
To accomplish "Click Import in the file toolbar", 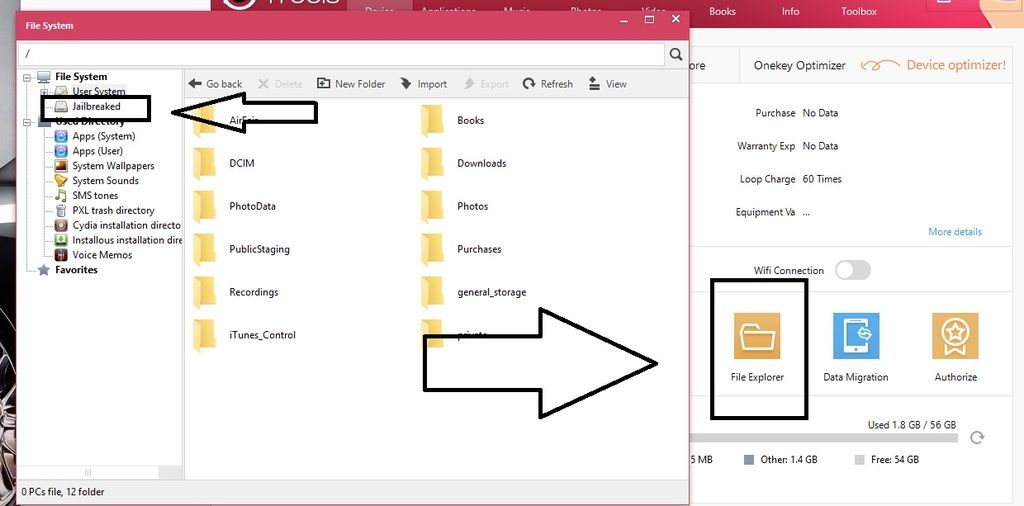I will click(424, 84).
